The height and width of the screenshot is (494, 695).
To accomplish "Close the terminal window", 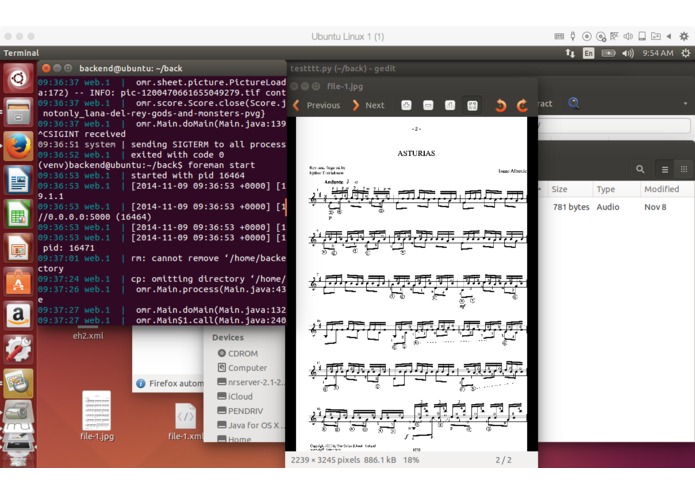I will (x=46, y=68).
